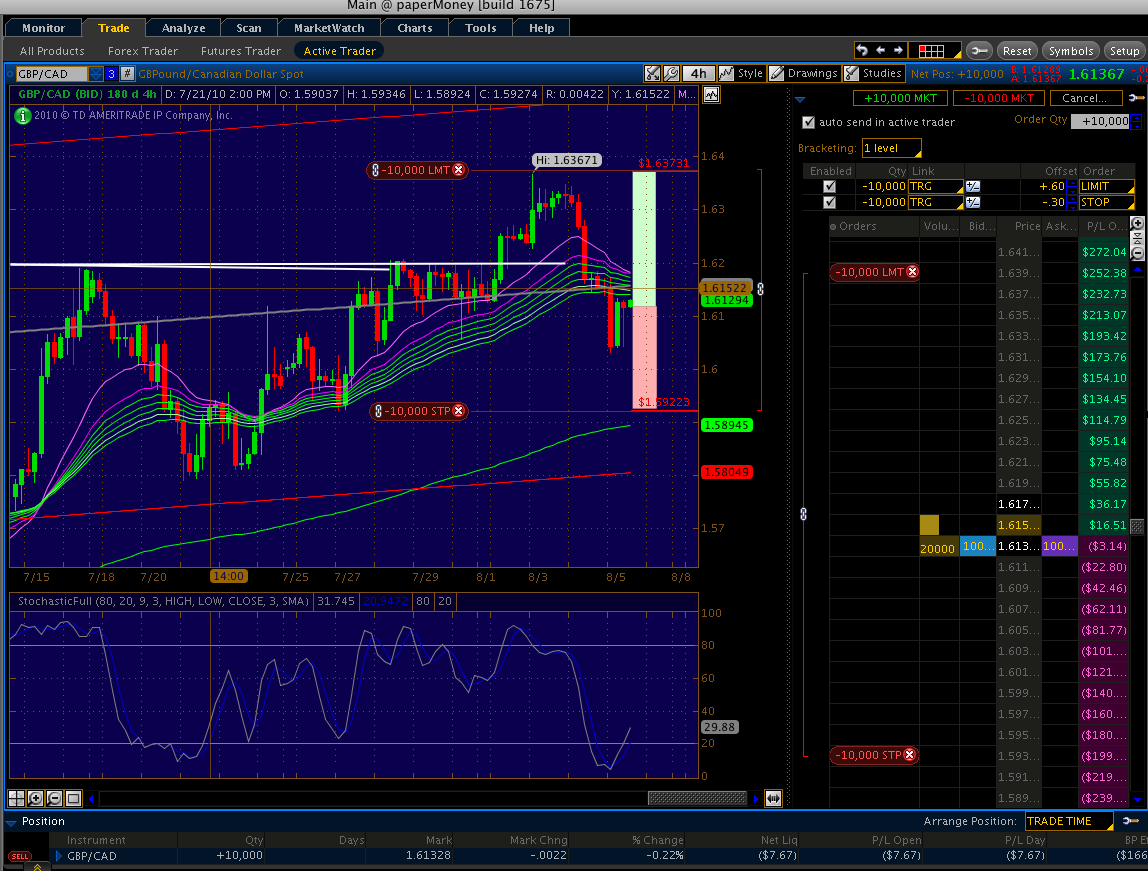Toggle Enabled checkbox for the STOP bracket row
Viewport: 1148px width, 871px height.
point(830,203)
